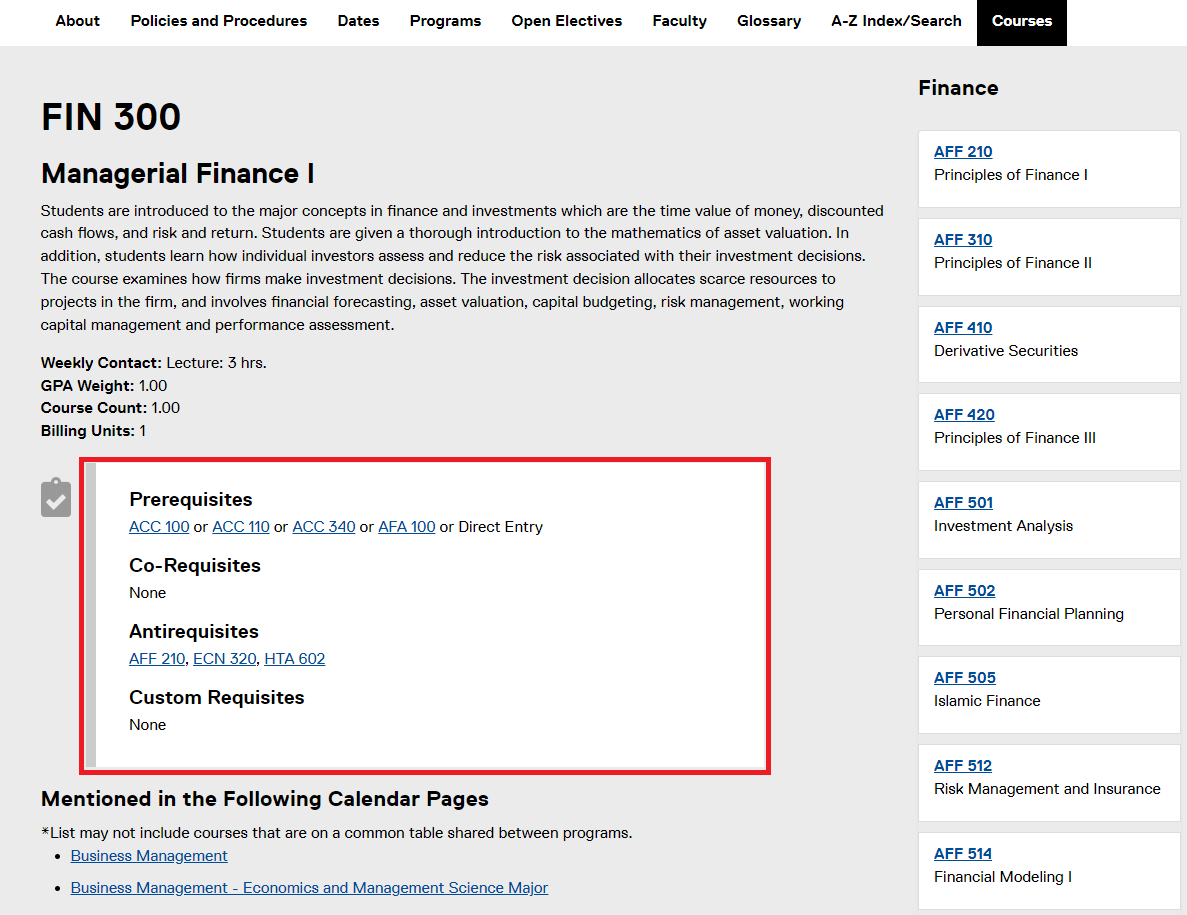Open the Open Electives page
Screen dimensions: 1187x915
[566, 21]
